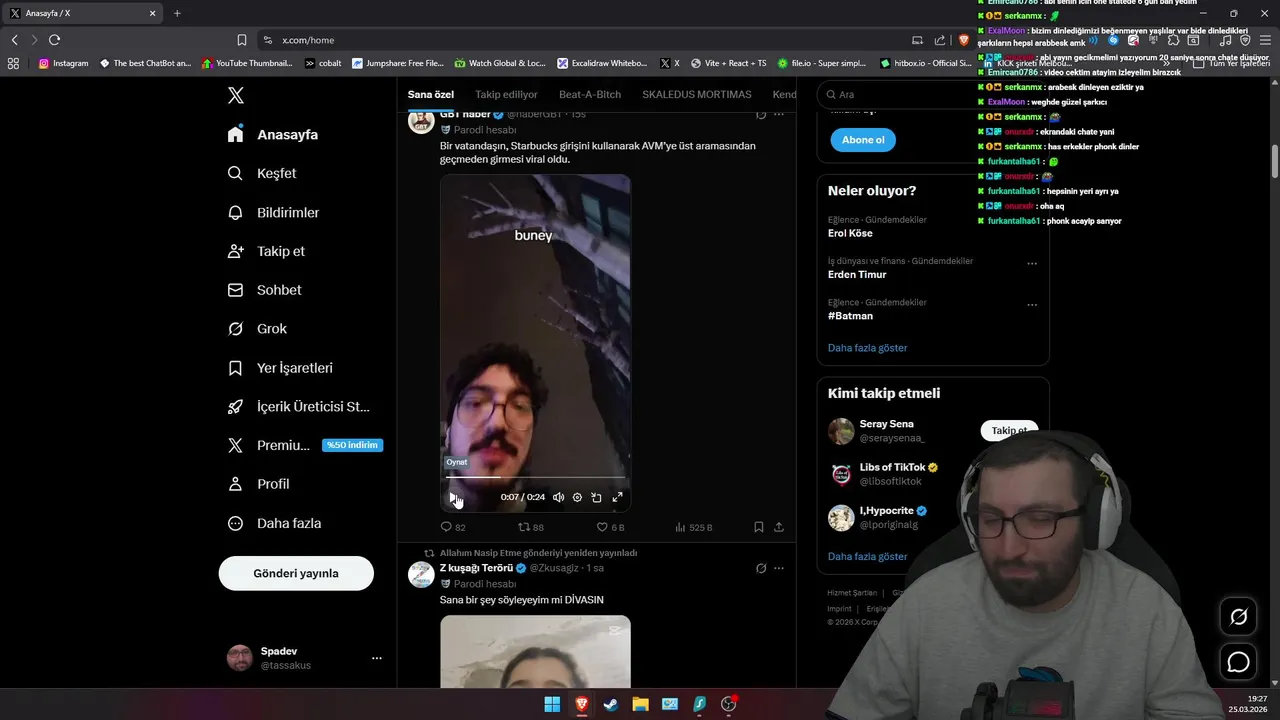The image size is (1280, 720).
Task: Switch to Takip ediliyor tab
Action: 506,94
